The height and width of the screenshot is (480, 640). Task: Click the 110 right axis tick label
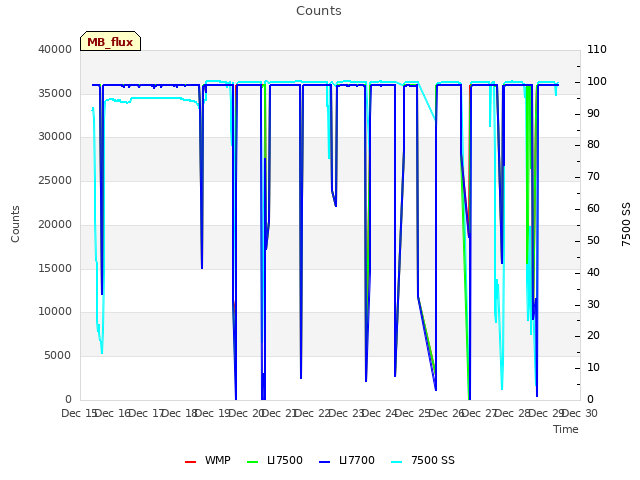click(597, 49)
